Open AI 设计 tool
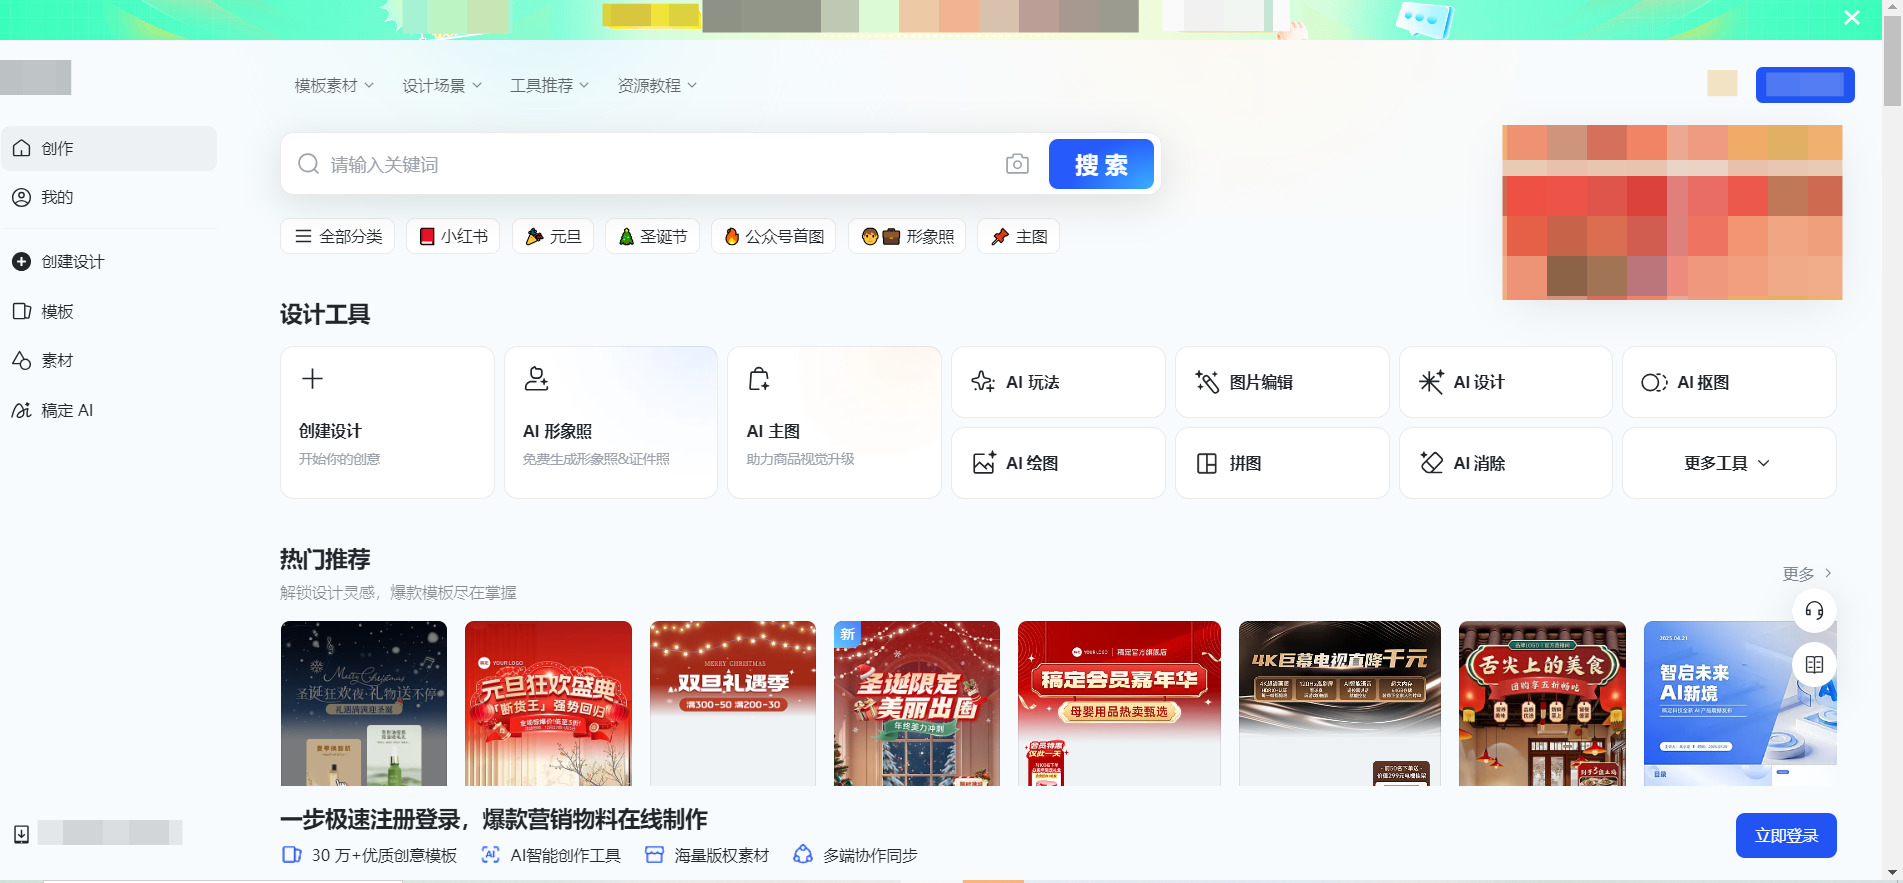Image resolution: width=1903 pixels, height=883 pixels. click(1505, 382)
